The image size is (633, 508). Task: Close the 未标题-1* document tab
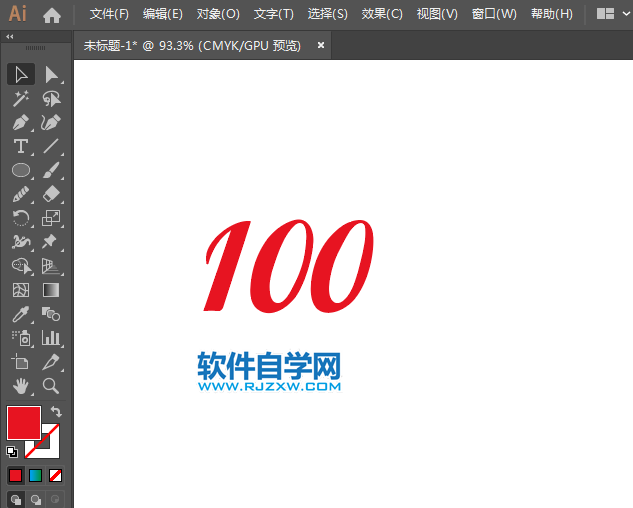click(x=321, y=45)
